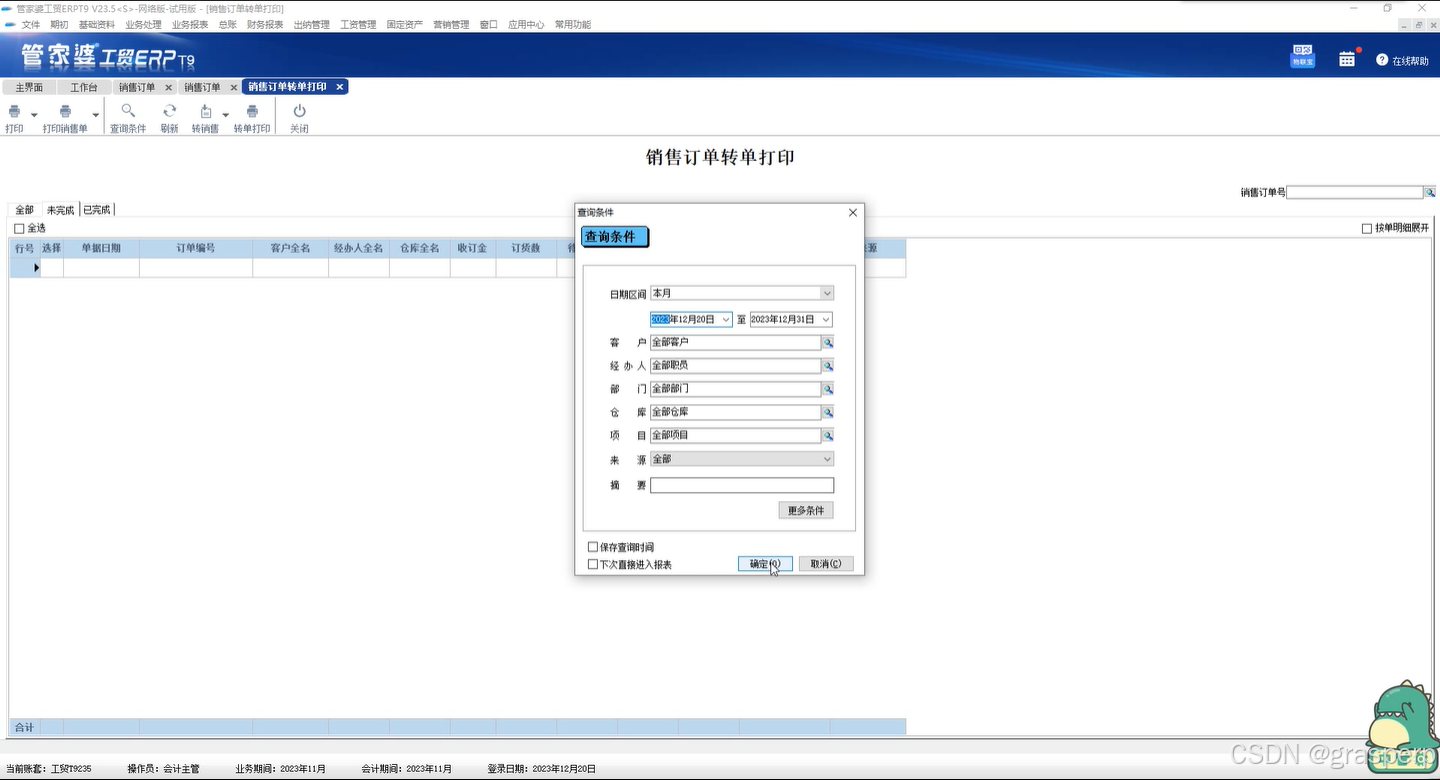Screen dimensions: 1440x780
Task: Switch to the 工作台 tab
Action: (84, 87)
